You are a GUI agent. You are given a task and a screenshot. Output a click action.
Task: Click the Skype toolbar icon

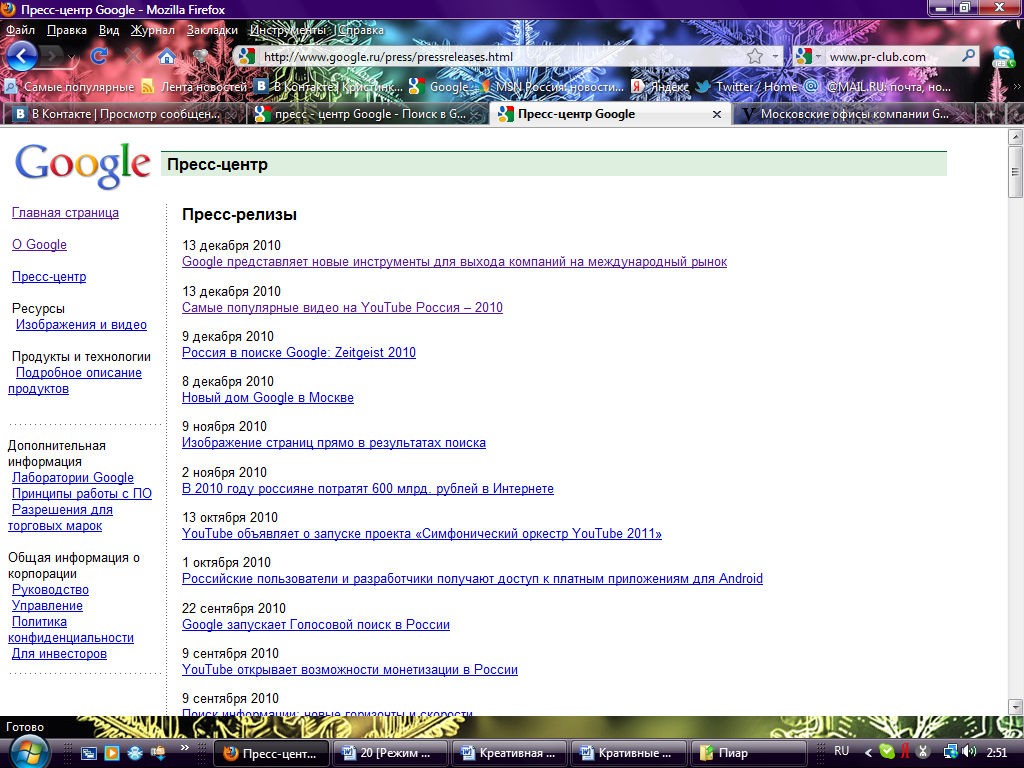click(1003, 57)
